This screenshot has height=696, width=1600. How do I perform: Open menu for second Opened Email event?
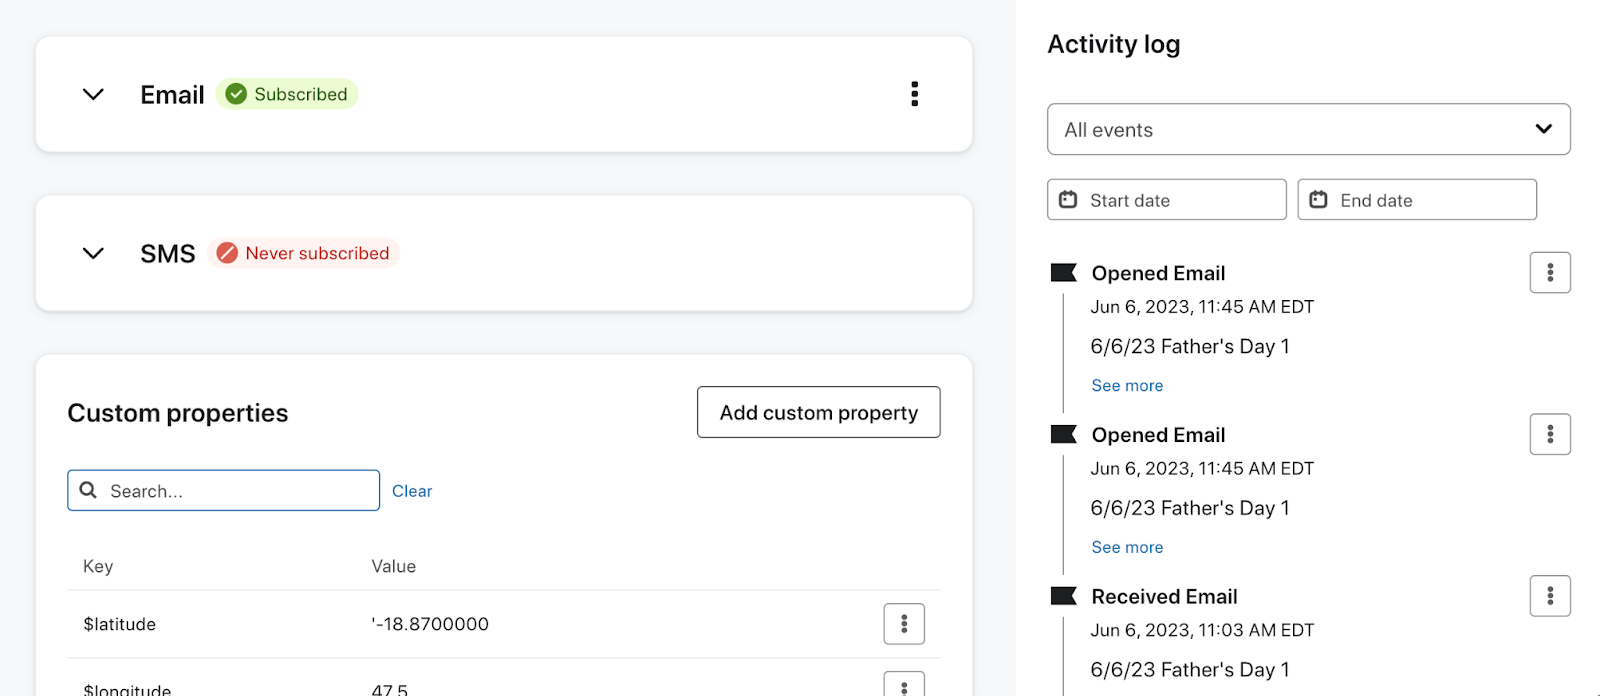point(1550,434)
